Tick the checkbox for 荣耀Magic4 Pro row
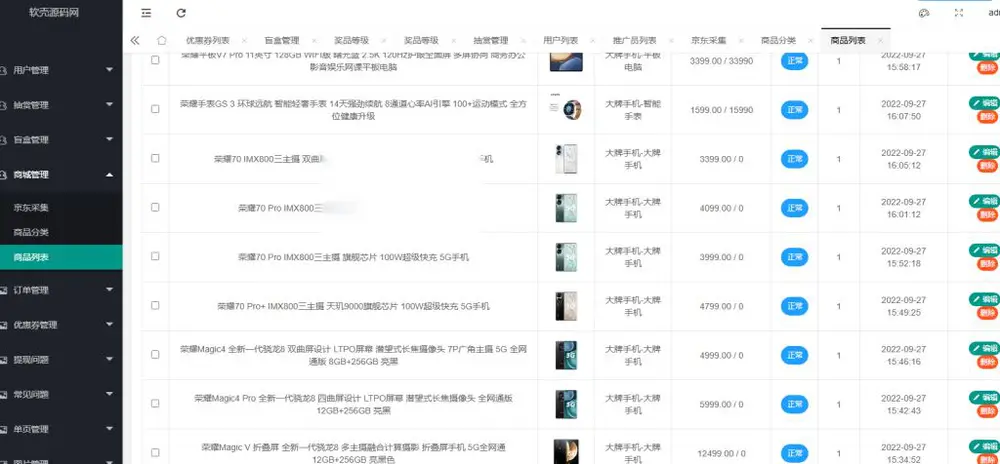 [155, 403]
